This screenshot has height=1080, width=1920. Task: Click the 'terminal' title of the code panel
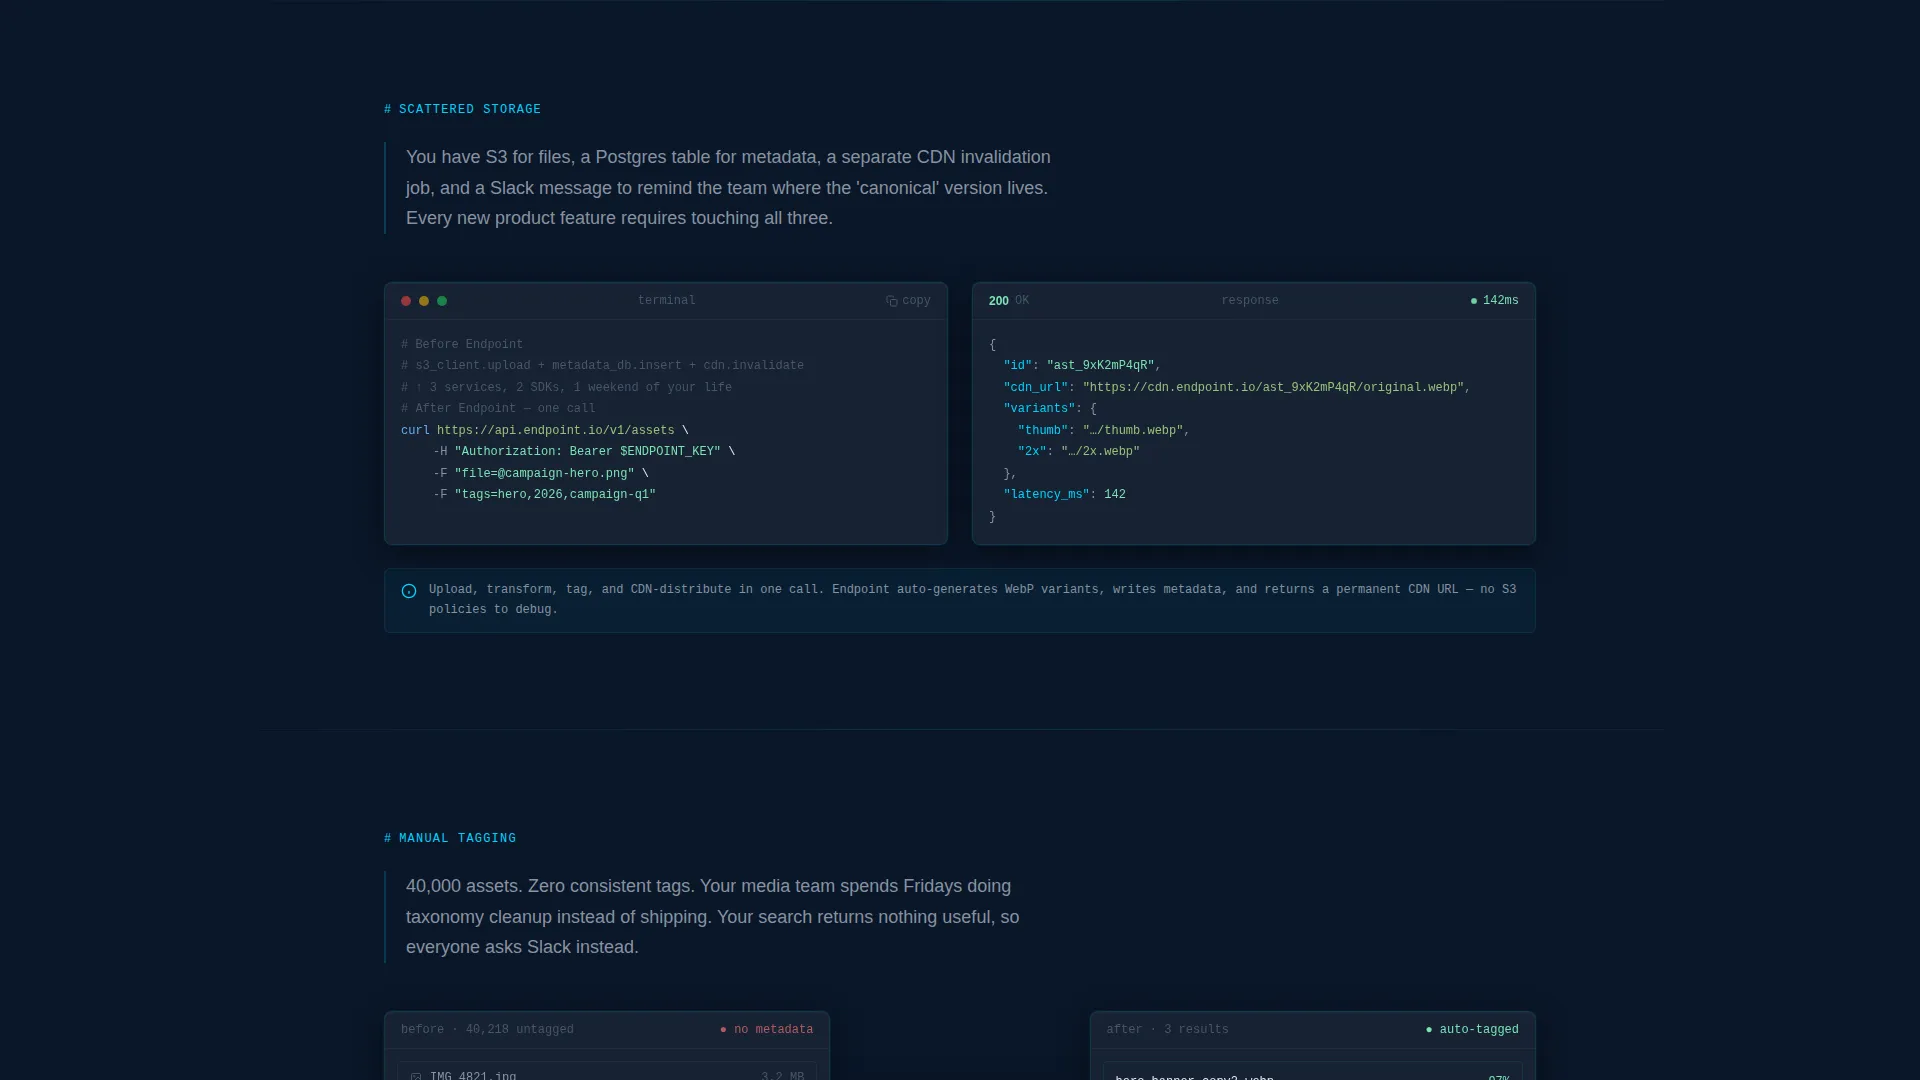(667, 301)
